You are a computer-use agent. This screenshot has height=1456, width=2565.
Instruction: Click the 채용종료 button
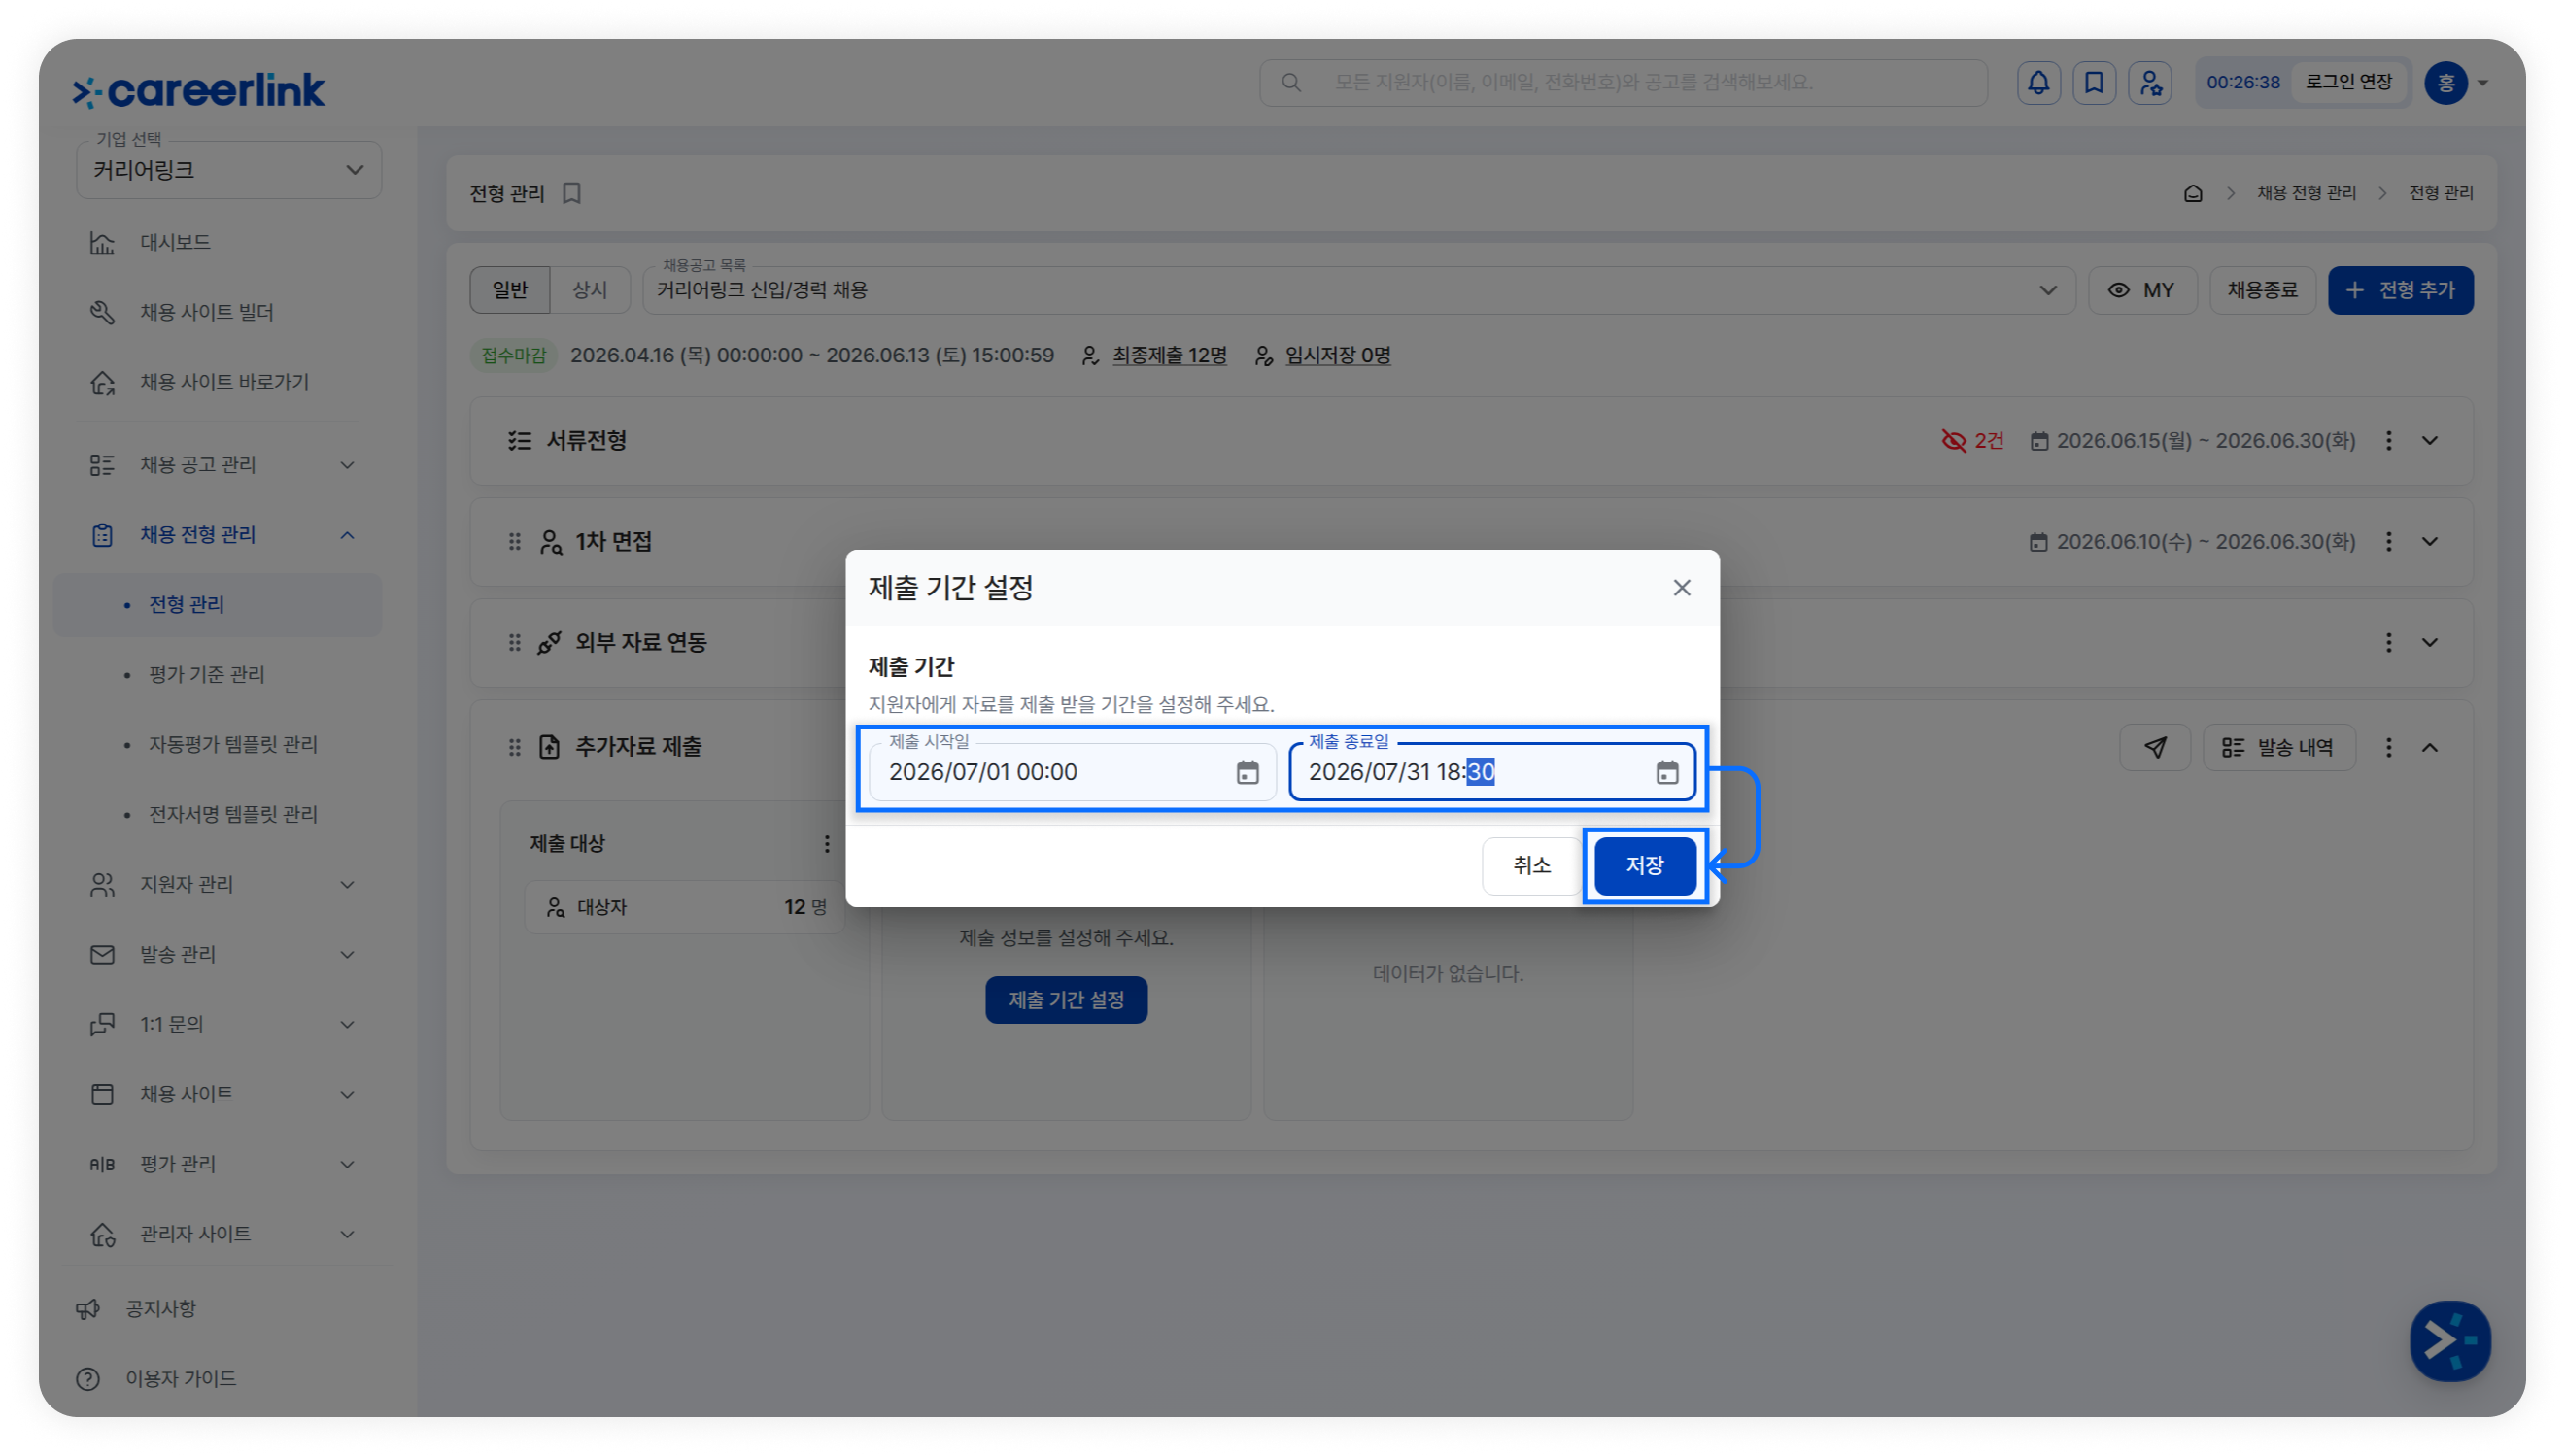point(2262,290)
